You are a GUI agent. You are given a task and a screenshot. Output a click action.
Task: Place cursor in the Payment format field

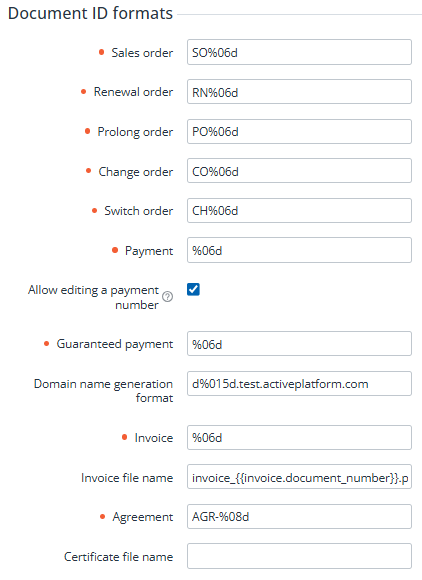[x=299, y=250]
